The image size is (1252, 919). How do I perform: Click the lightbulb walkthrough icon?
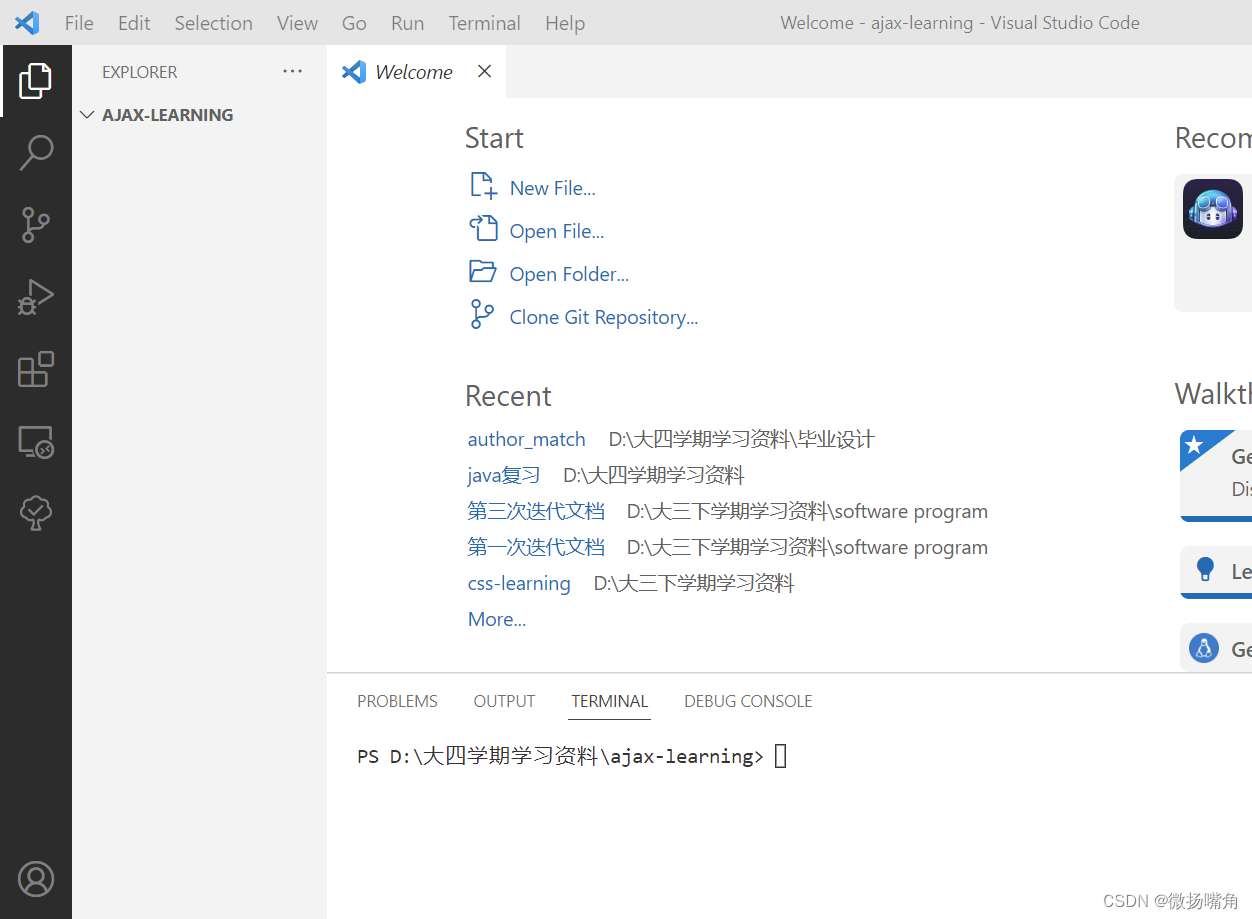pyautogui.click(x=1204, y=570)
